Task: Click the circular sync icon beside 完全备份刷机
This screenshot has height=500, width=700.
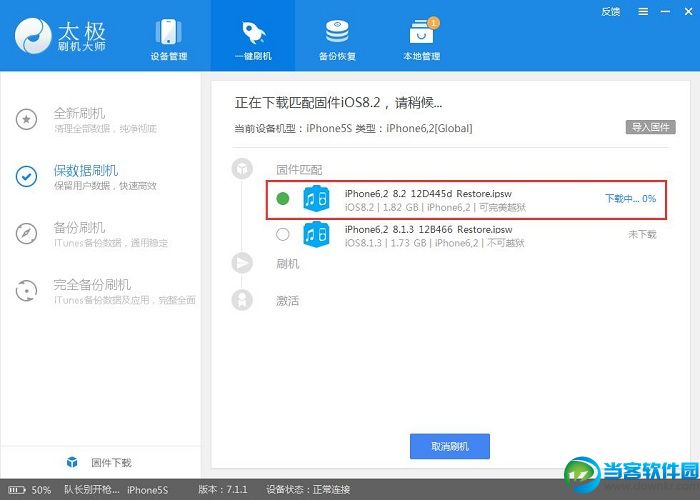Action: [26, 291]
